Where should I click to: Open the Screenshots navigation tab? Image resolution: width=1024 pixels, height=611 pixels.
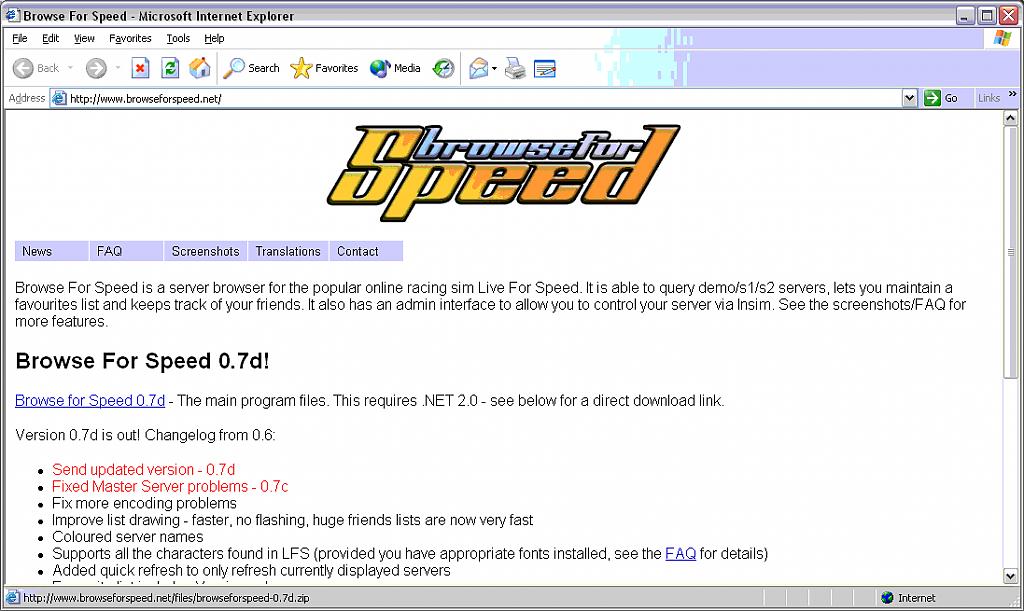pyautogui.click(x=205, y=251)
